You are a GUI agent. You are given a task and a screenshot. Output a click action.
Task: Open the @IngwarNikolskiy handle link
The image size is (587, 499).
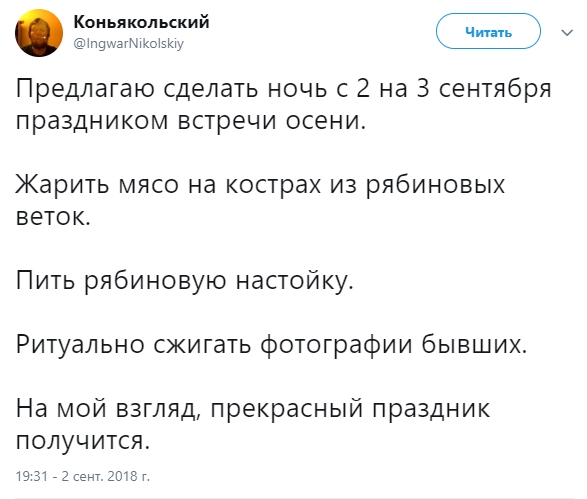tap(129, 44)
